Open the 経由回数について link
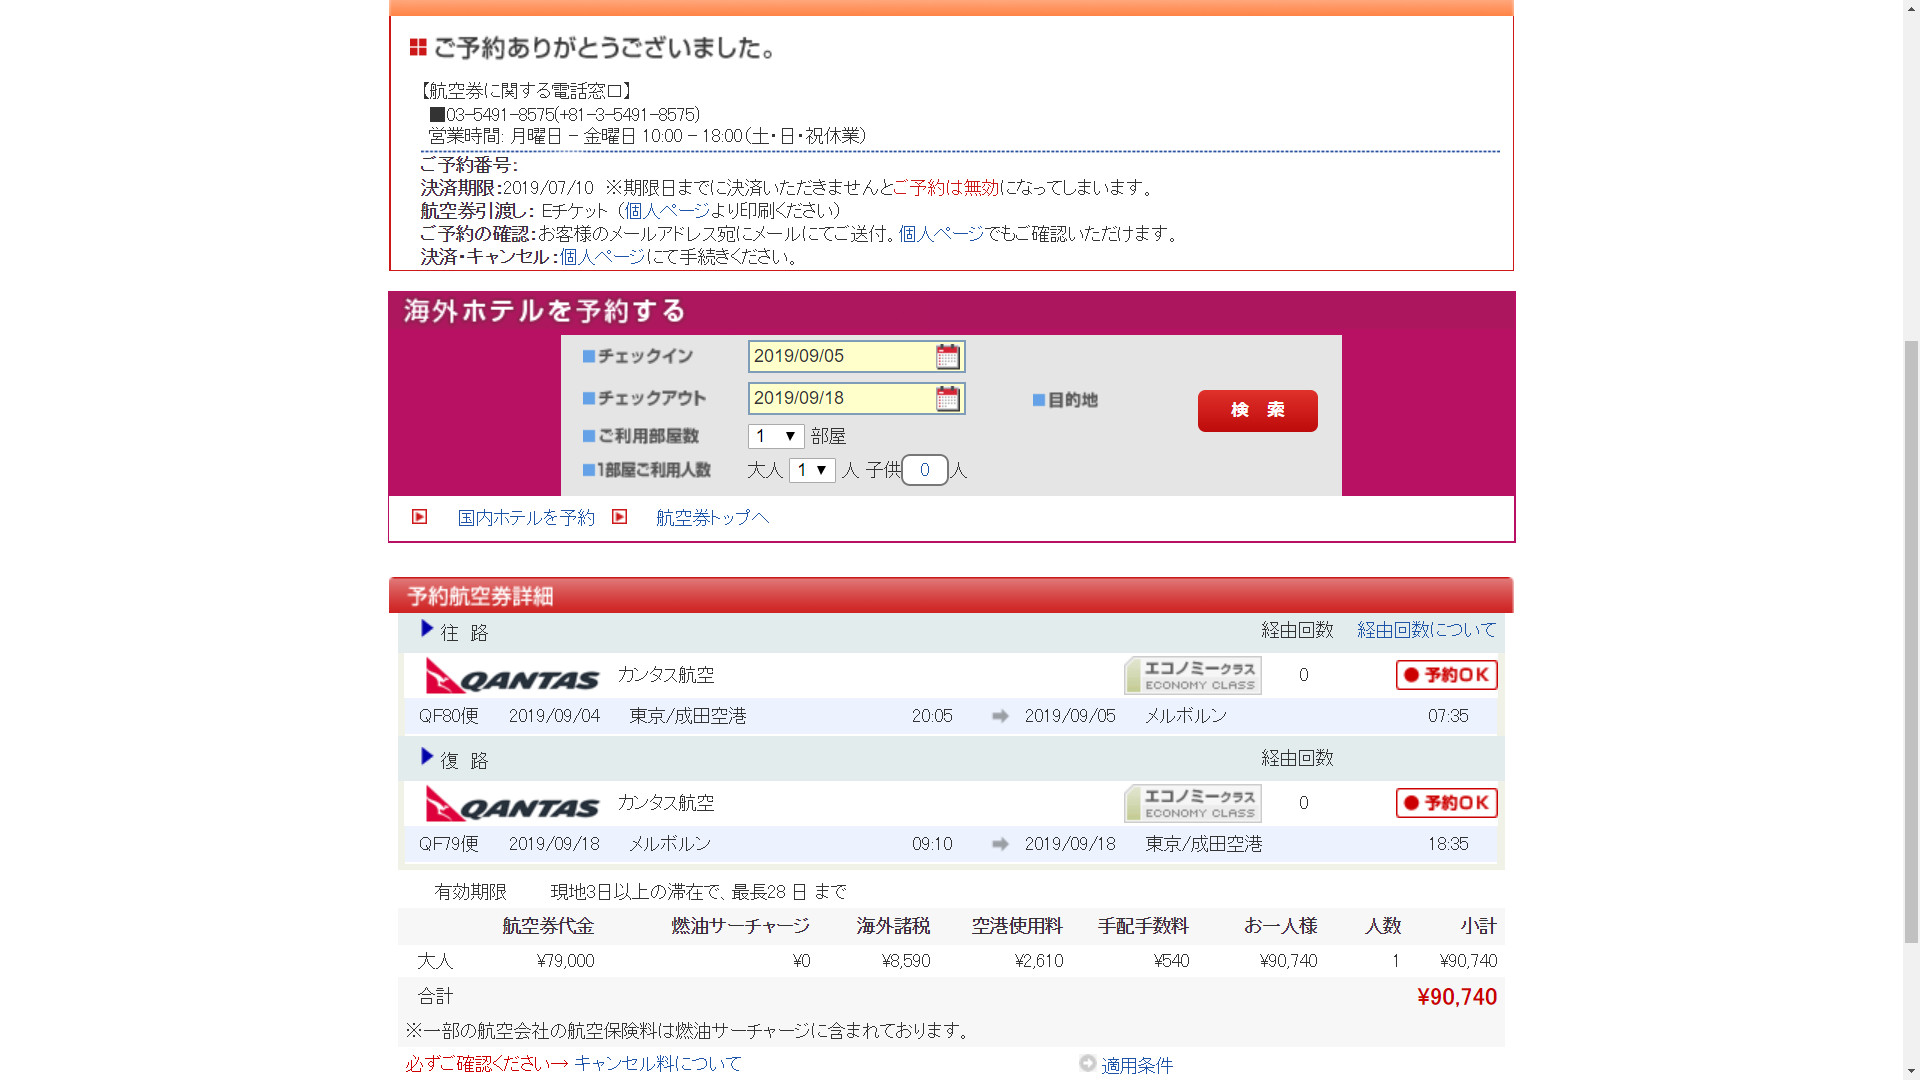The height and width of the screenshot is (1080, 1920). (1426, 630)
